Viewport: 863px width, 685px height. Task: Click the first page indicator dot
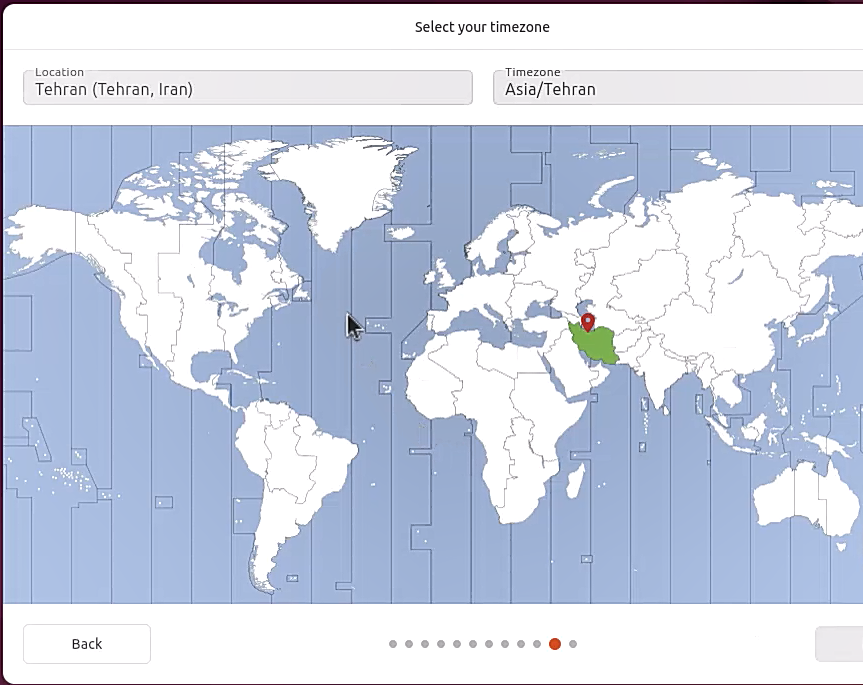393,644
